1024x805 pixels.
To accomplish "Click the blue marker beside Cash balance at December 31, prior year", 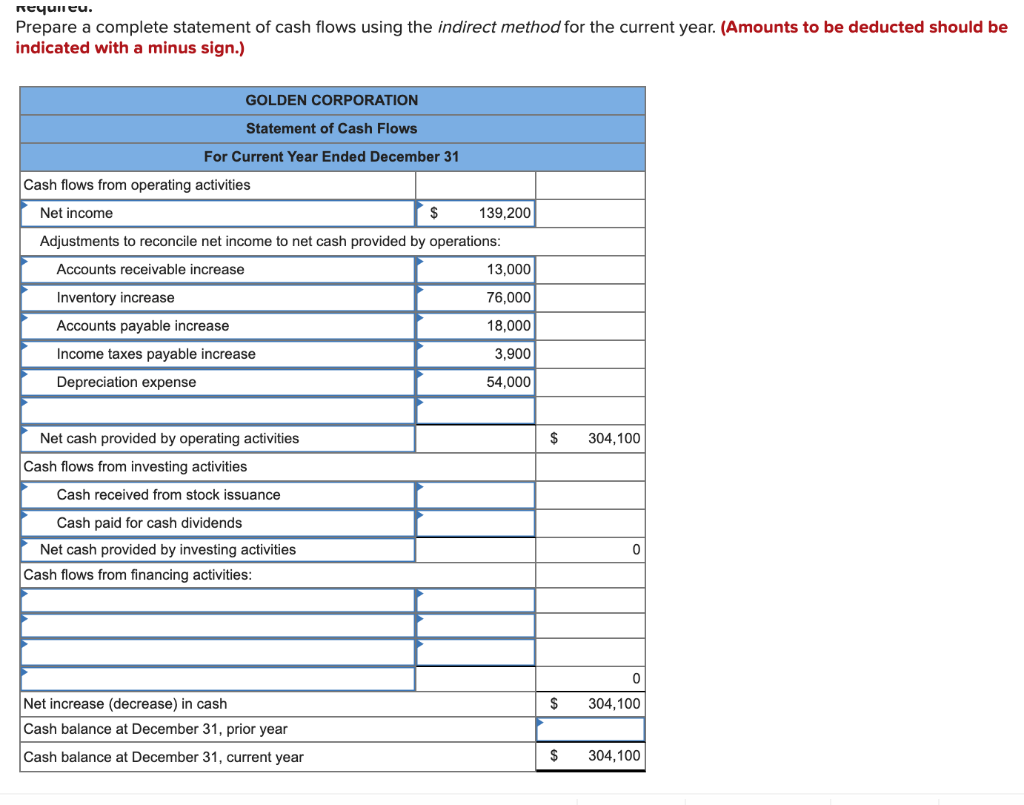I will tap(540, 724).
